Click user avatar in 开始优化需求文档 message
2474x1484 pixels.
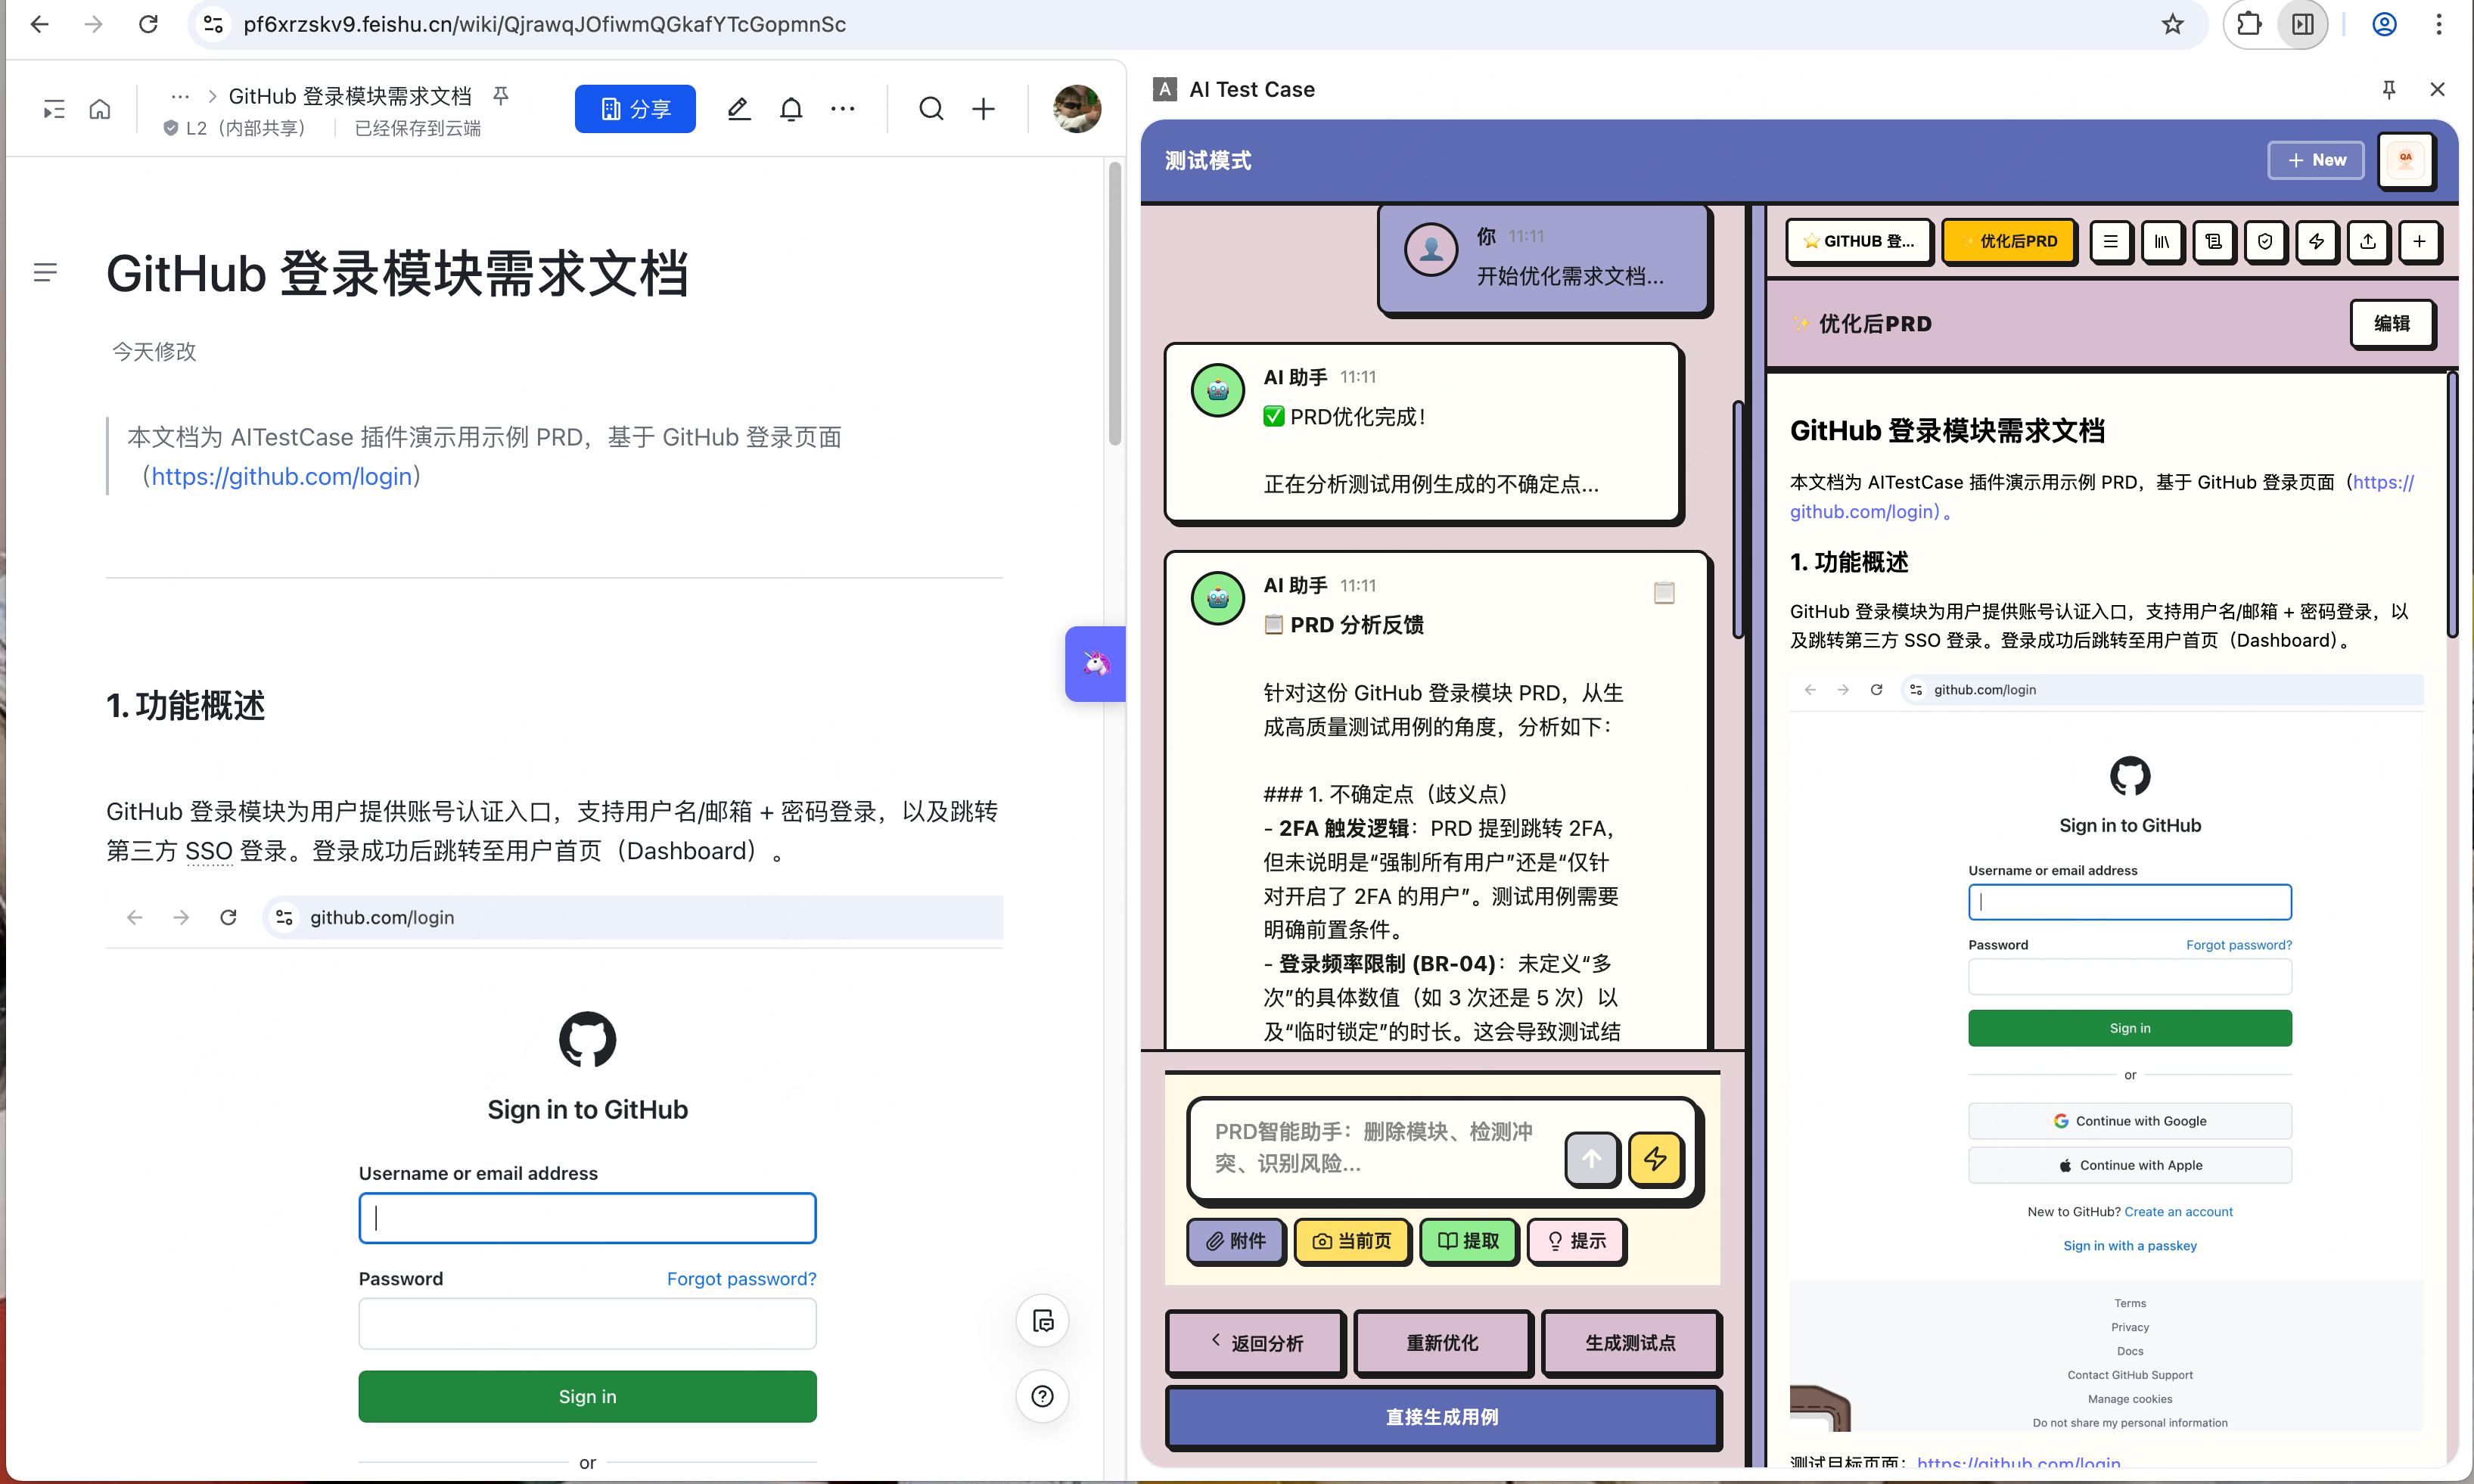1431,250
